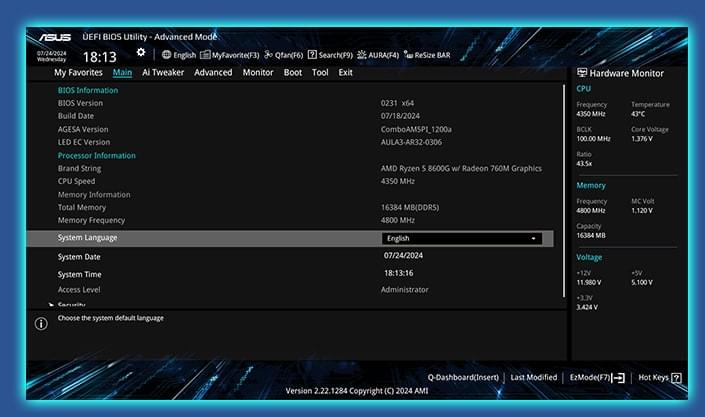Switch to EzMode(F7)
The image size is (705, 417).
(597, 377)
